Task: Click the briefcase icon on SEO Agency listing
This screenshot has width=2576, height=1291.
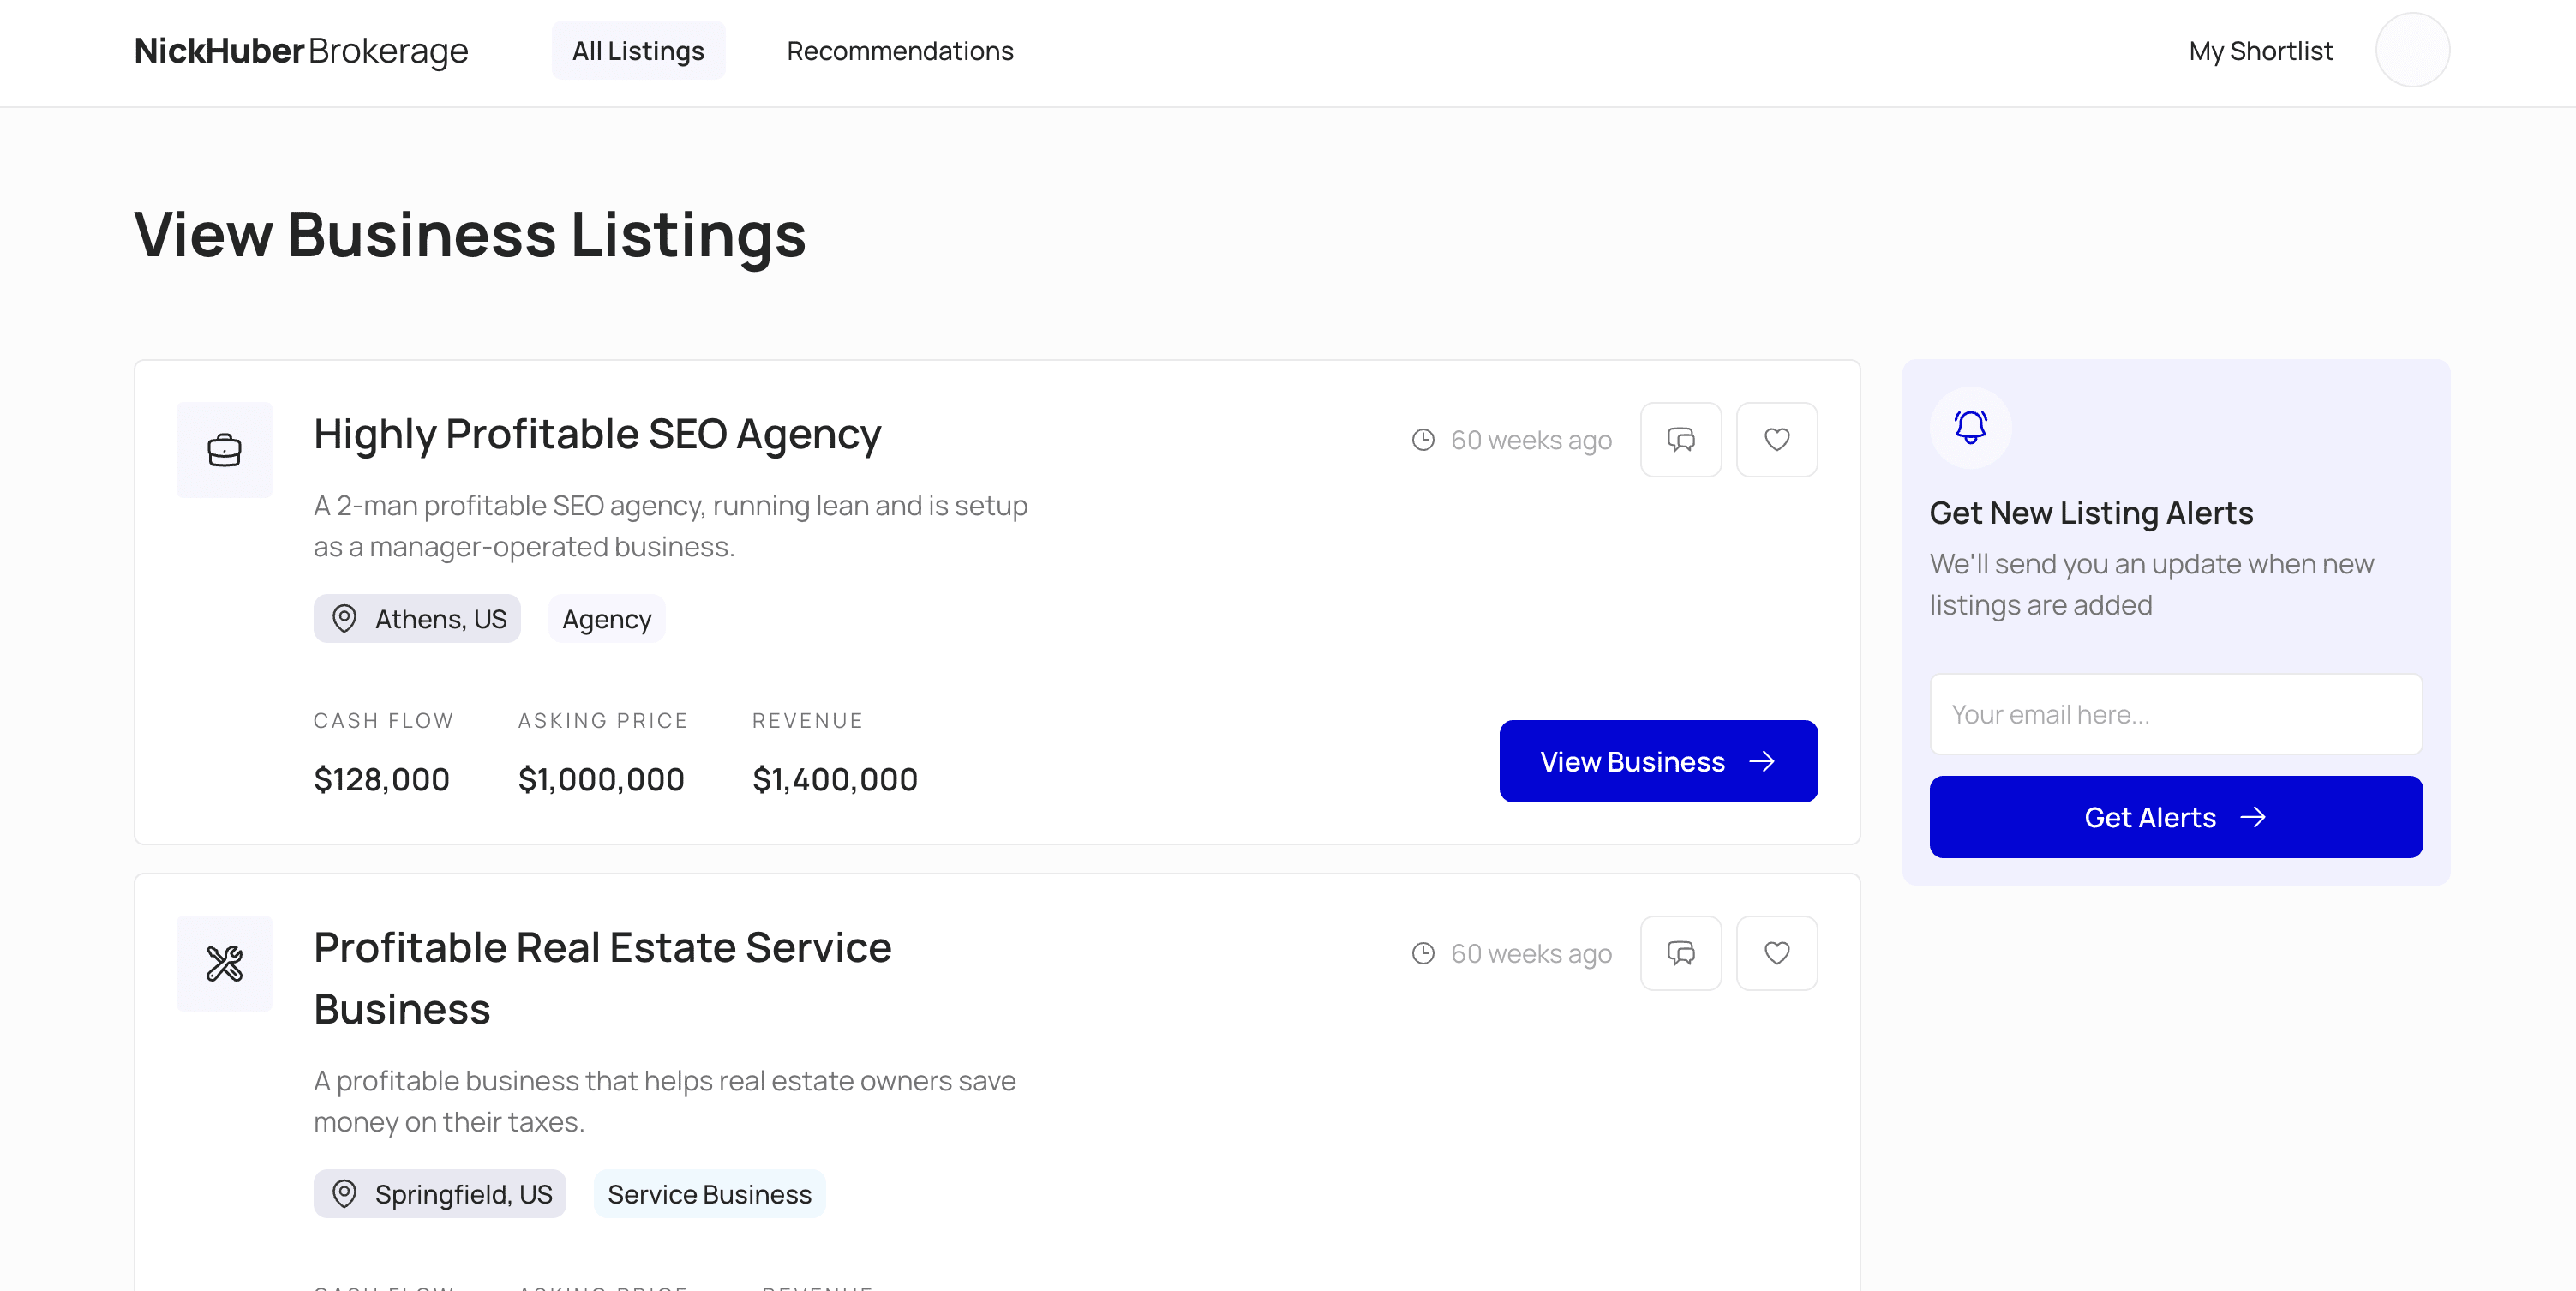Action: 224,450
